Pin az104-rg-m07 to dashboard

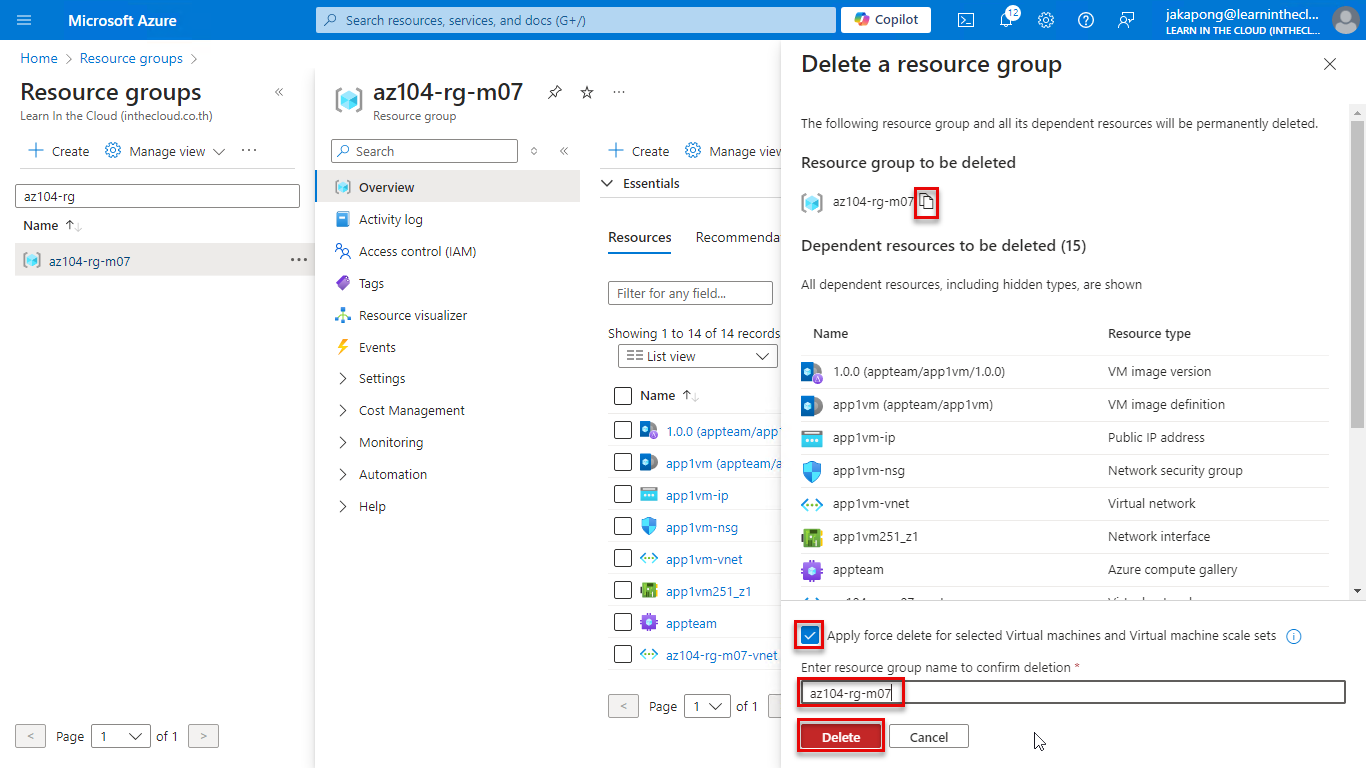point(555,92)
